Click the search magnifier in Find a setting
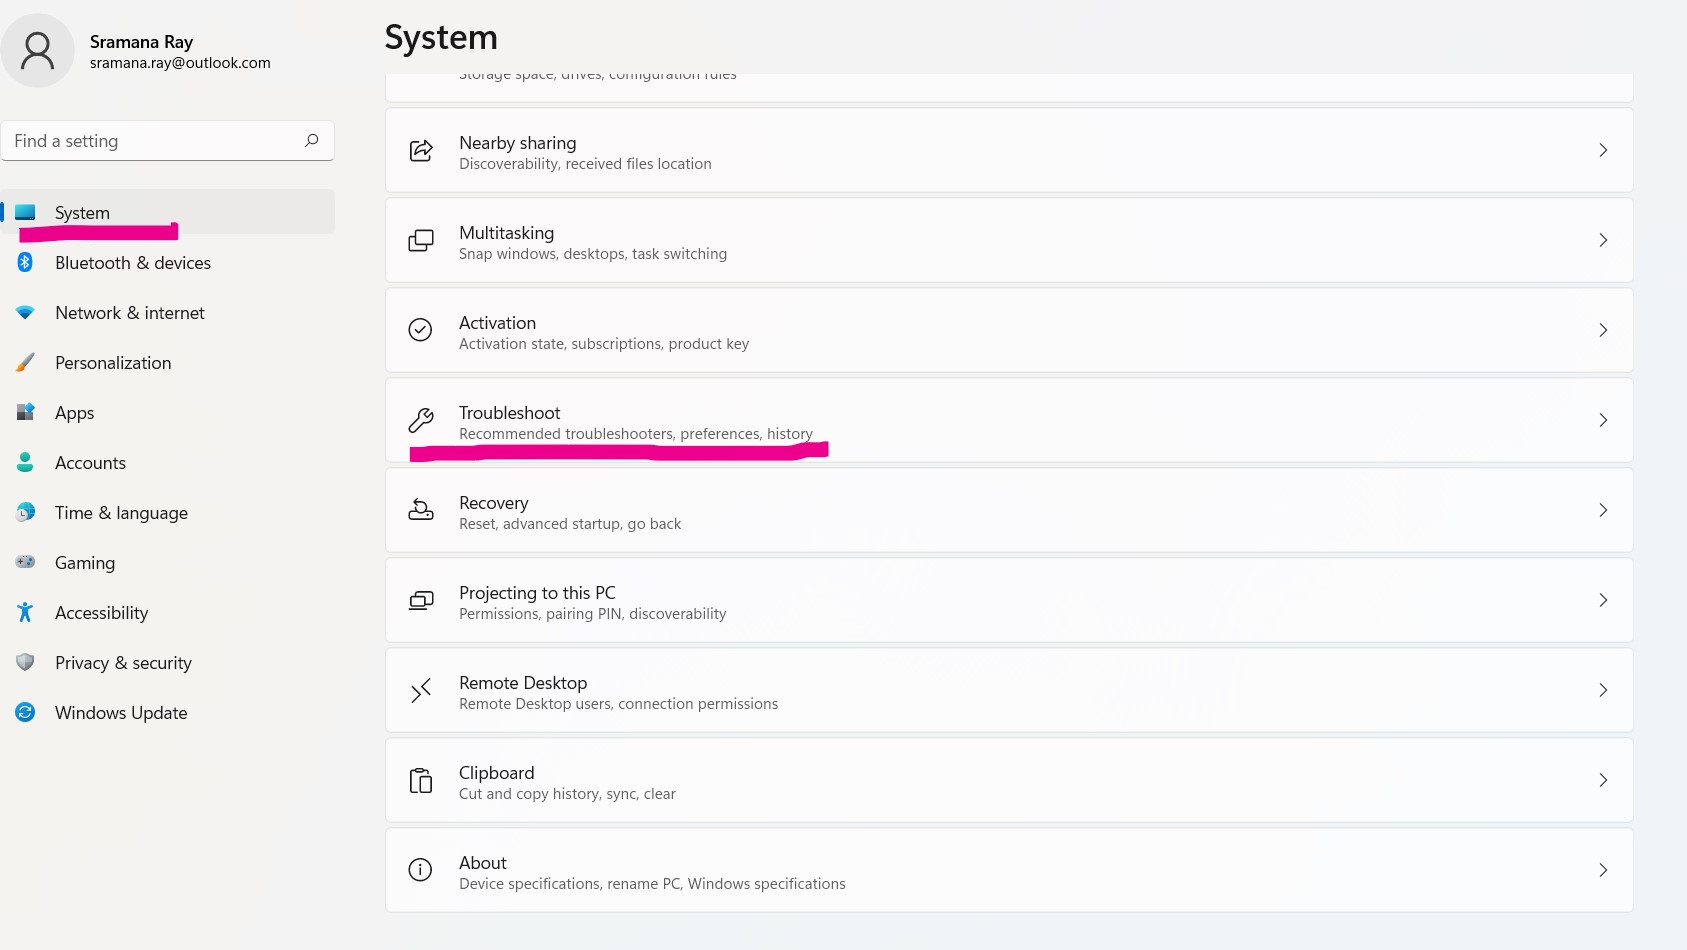Screen dimensions: 1687x950 click(x=311, y=141)
